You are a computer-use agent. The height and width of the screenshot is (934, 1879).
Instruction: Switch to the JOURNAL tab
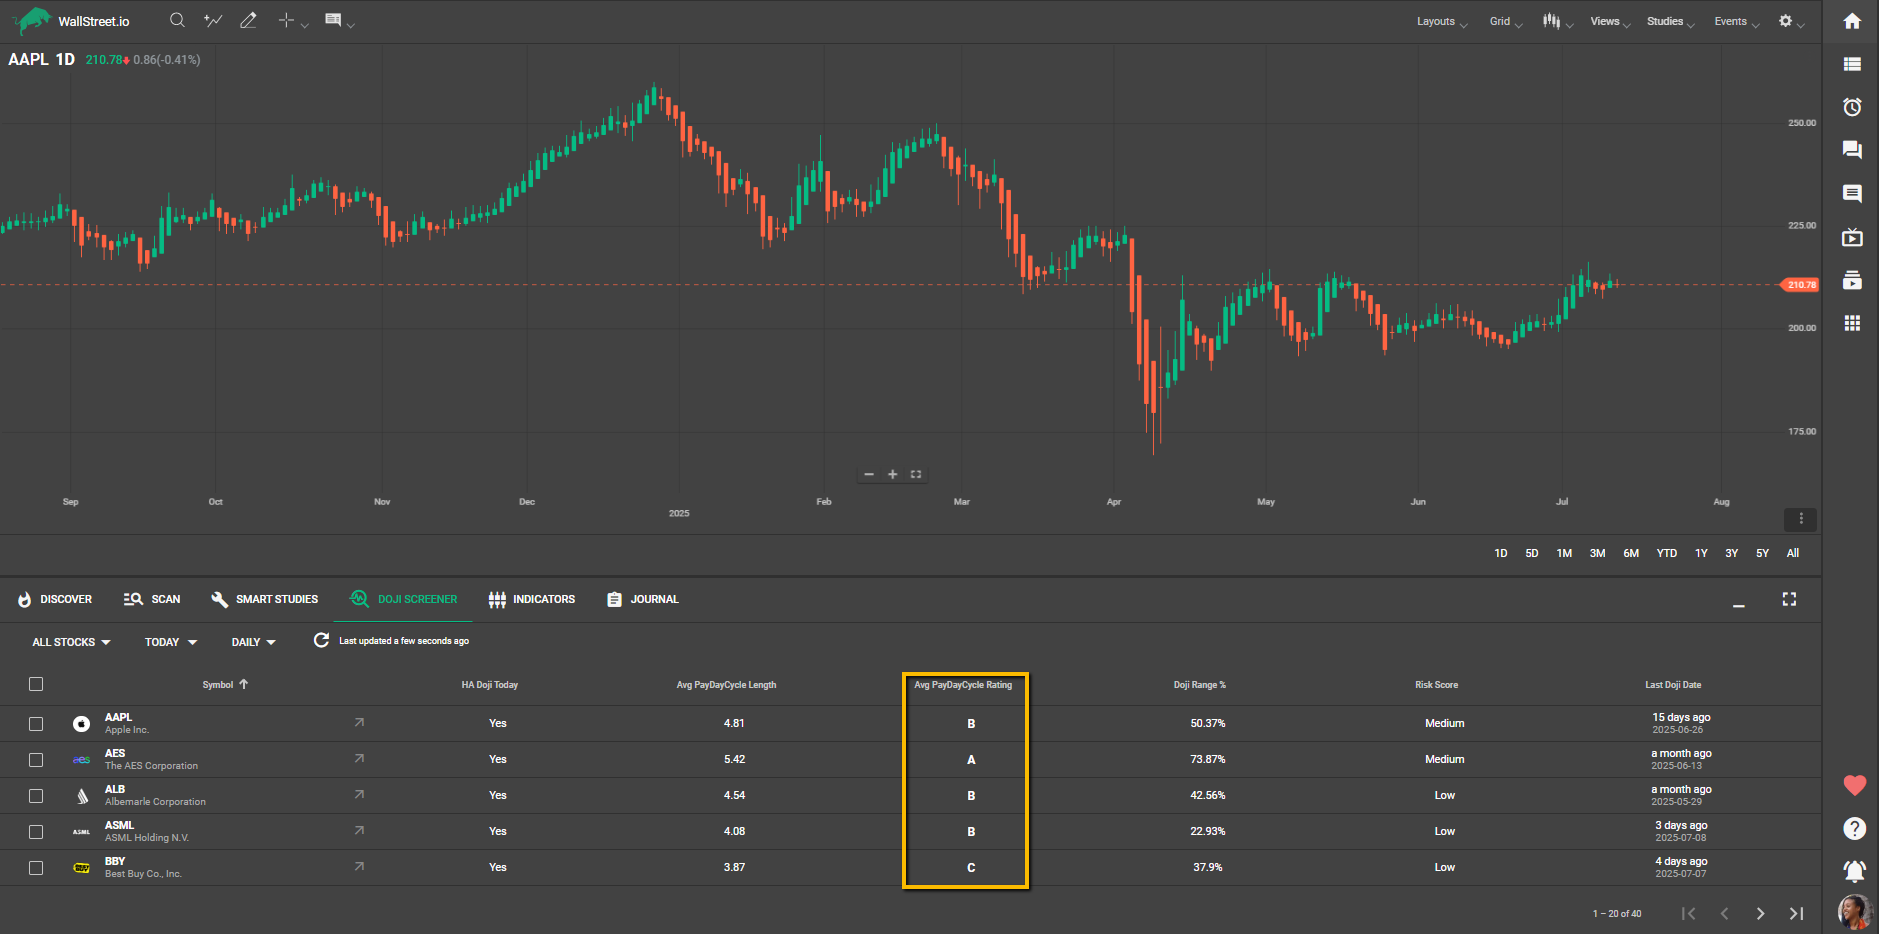point(643,599)
